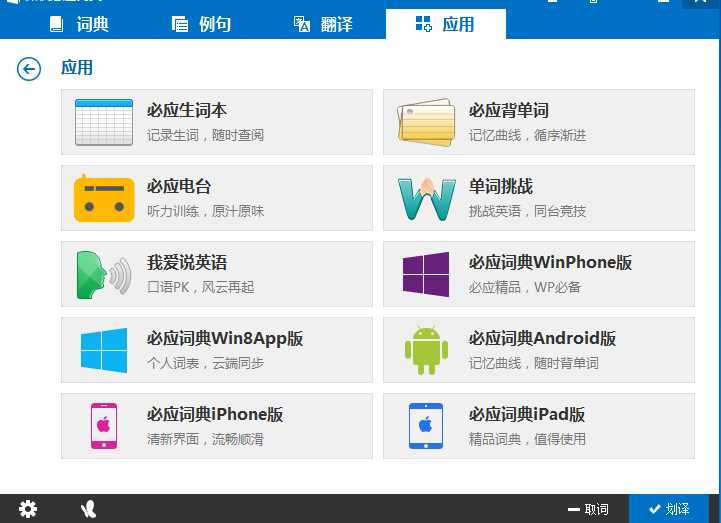The height and width of the screenshot is (523, 721).
Task: Toggle the 取词 word capture option
Action: click(x=588, y=509)
